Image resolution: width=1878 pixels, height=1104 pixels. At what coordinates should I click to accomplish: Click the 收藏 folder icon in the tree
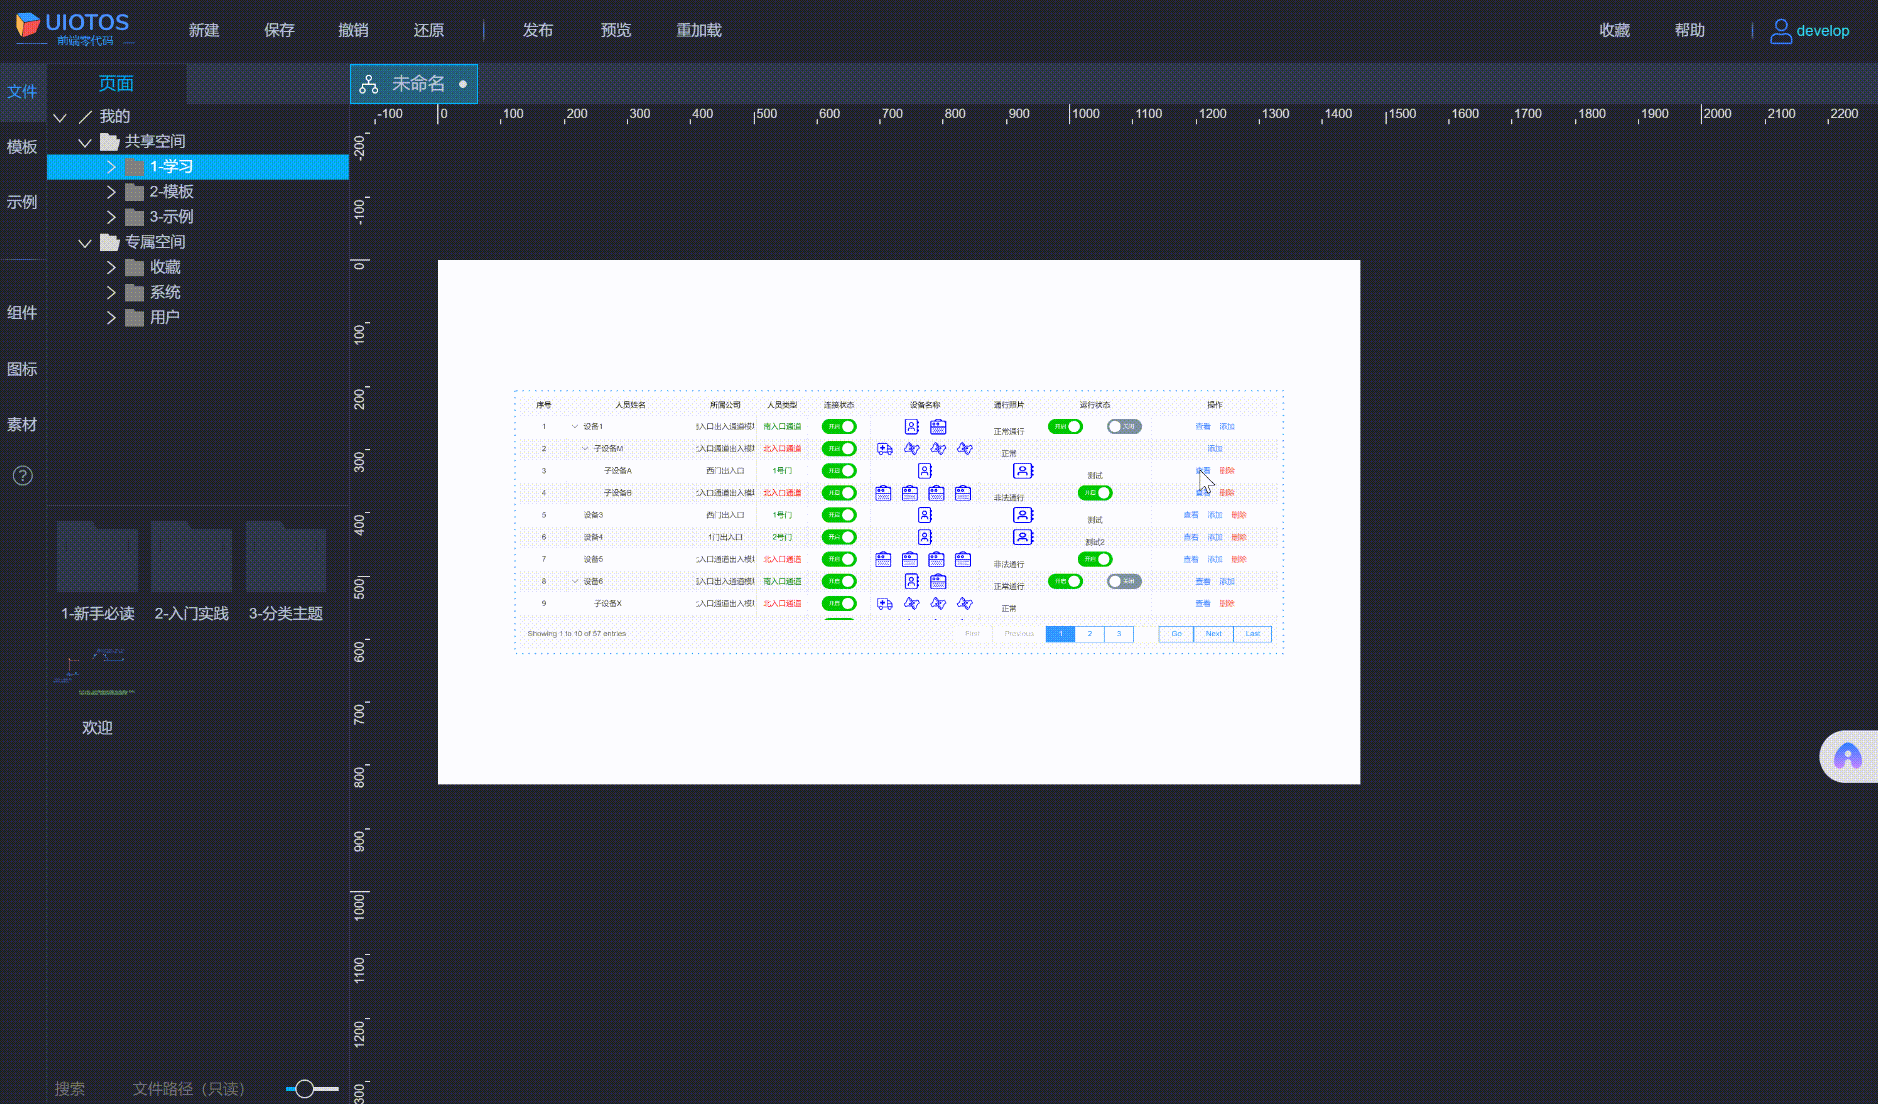[135, 268]
